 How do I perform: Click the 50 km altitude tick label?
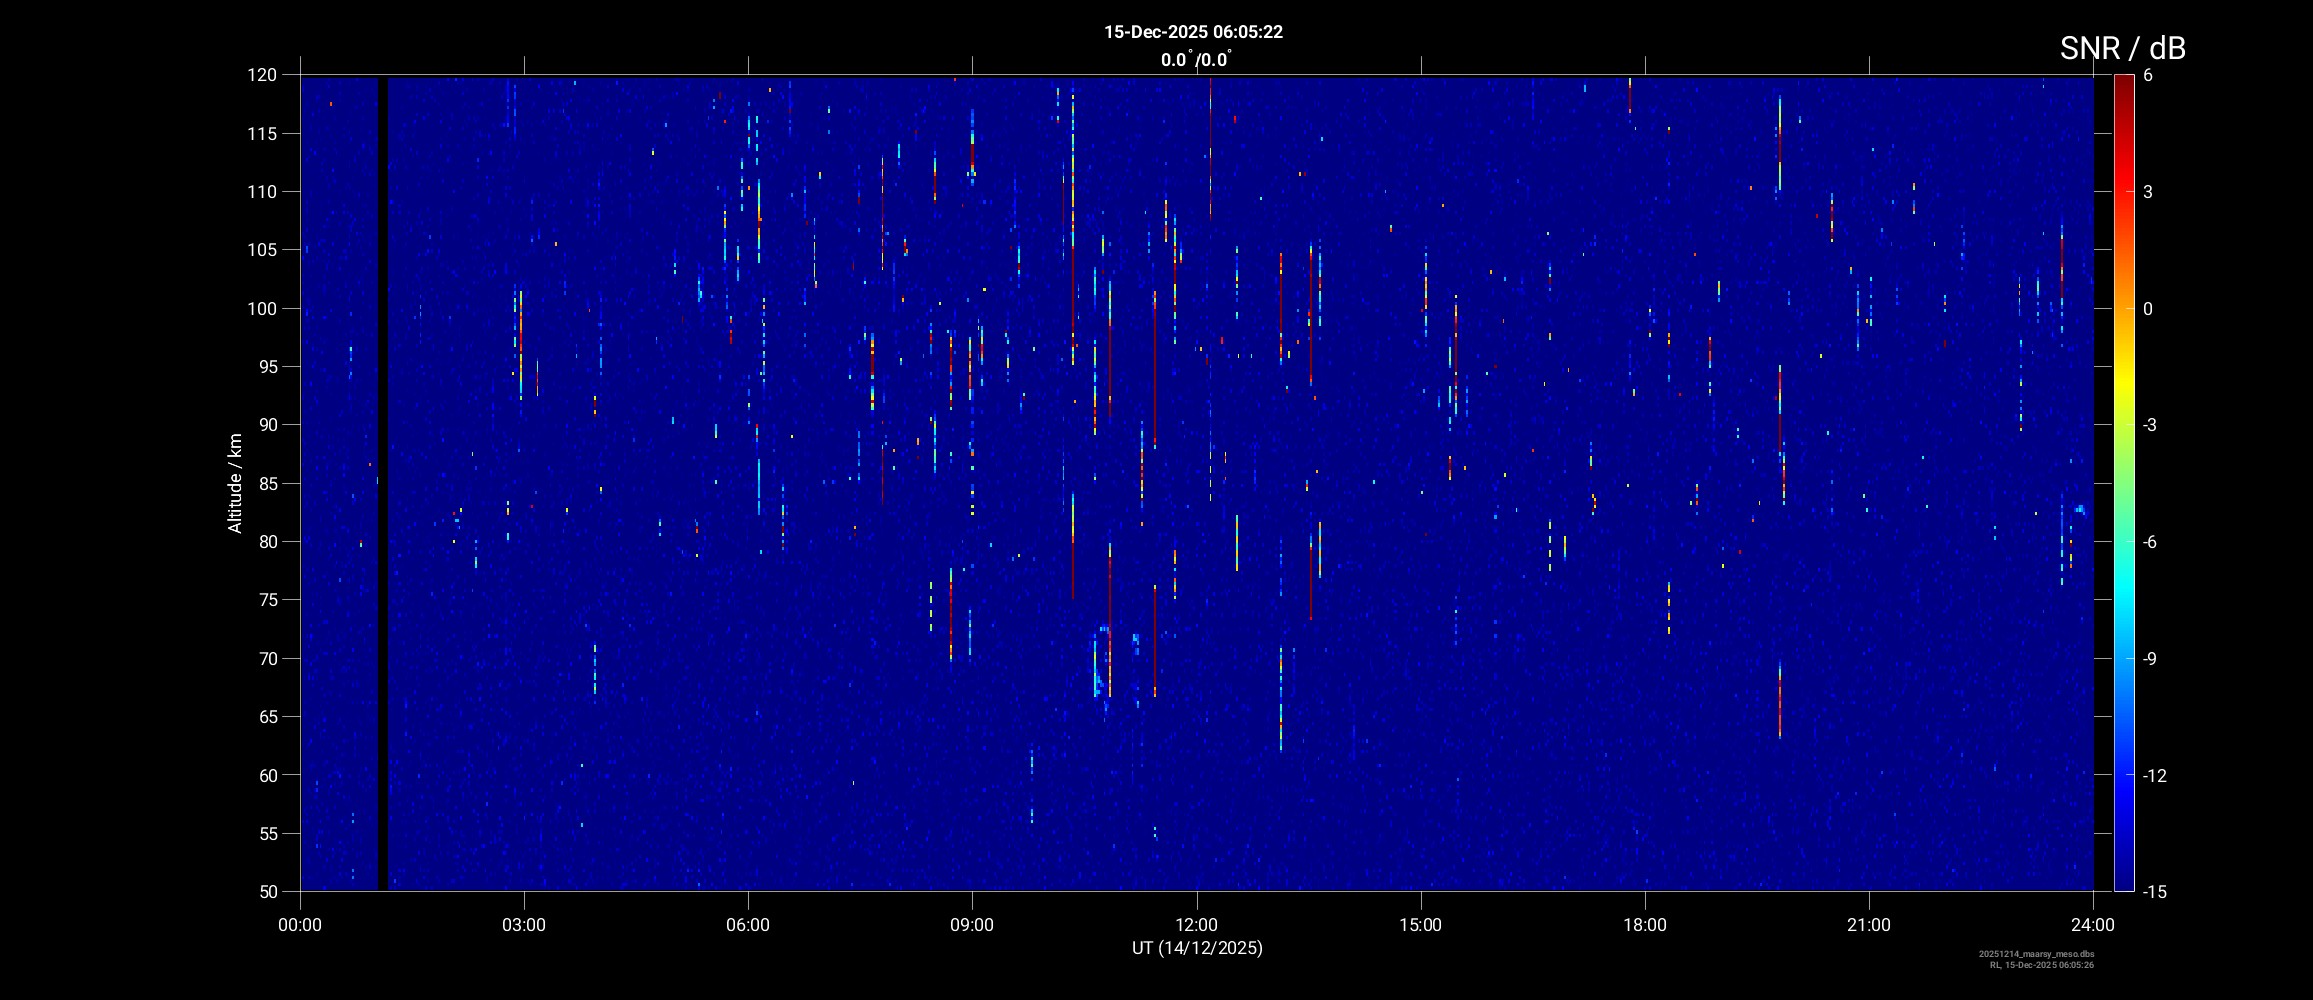point(265,892)
